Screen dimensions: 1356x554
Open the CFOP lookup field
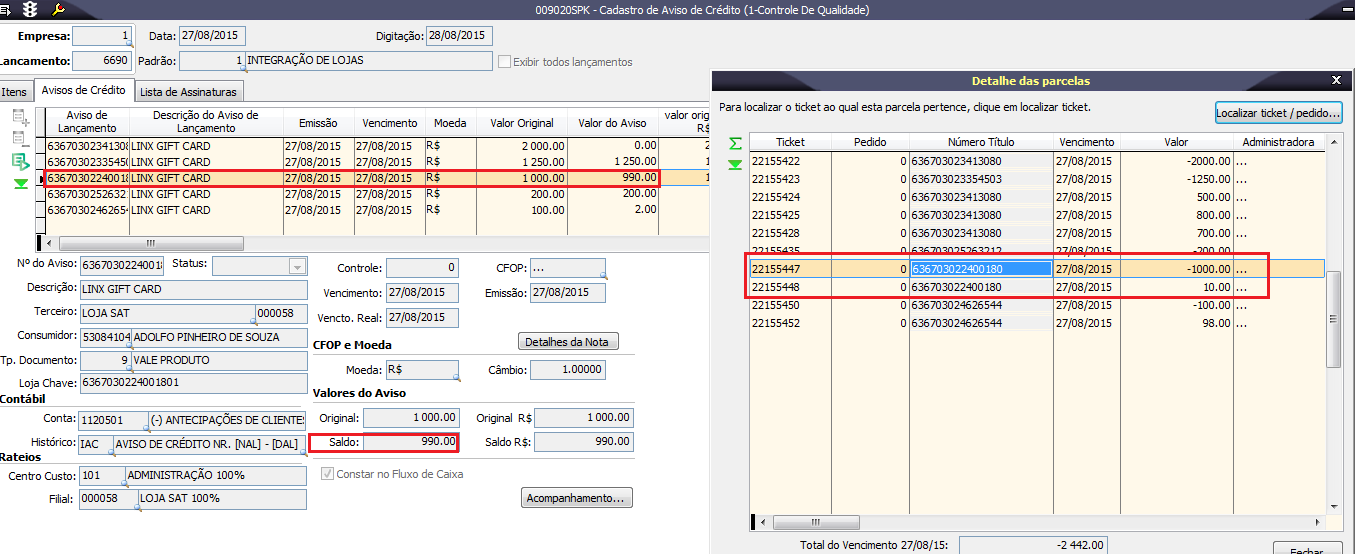(567, 268)
